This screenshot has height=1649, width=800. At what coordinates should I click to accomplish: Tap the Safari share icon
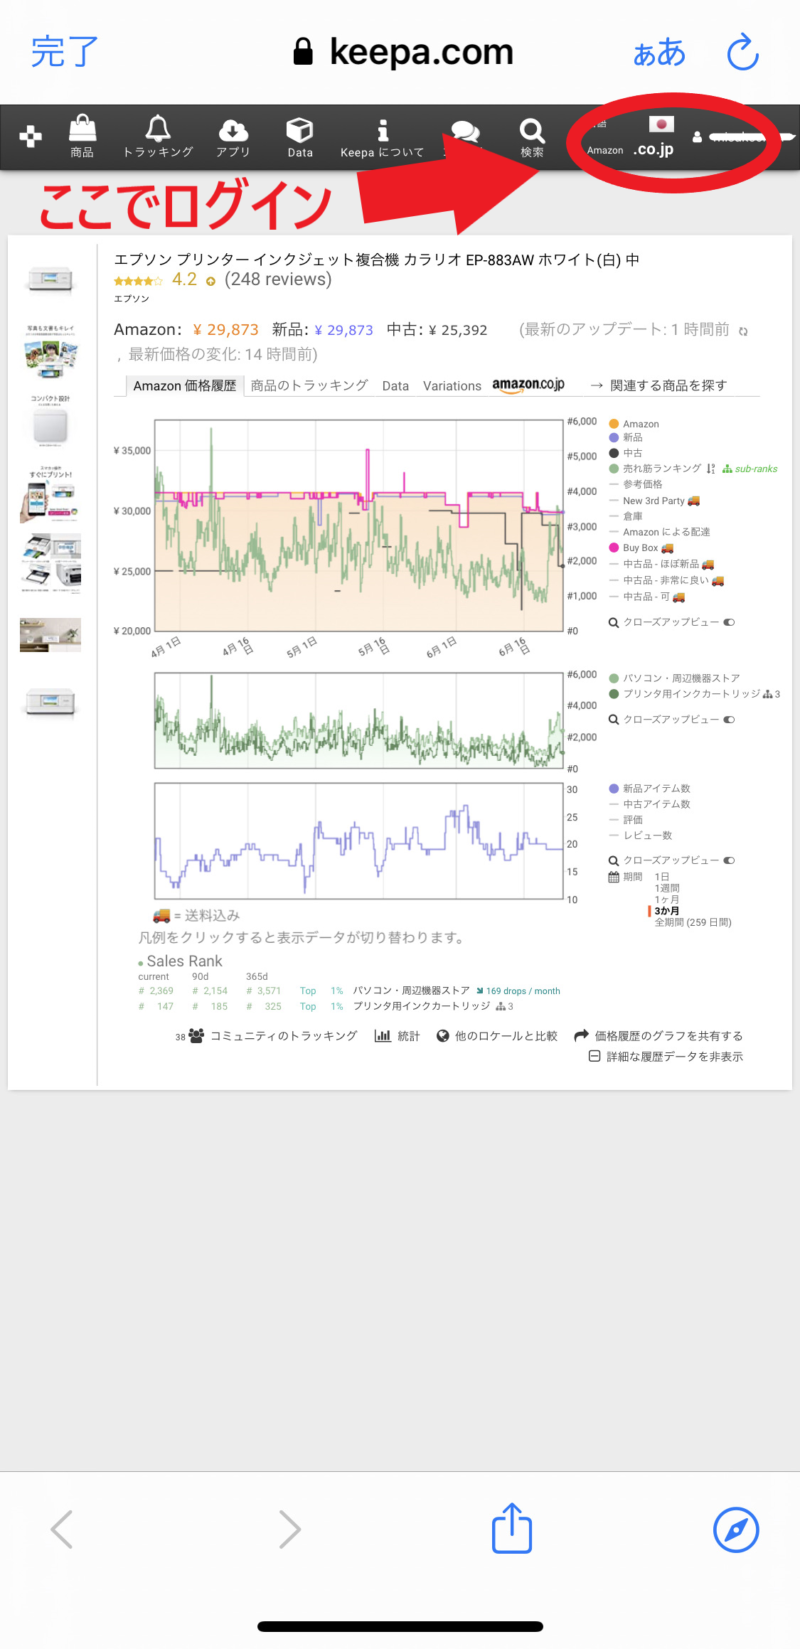point(512,1527)
